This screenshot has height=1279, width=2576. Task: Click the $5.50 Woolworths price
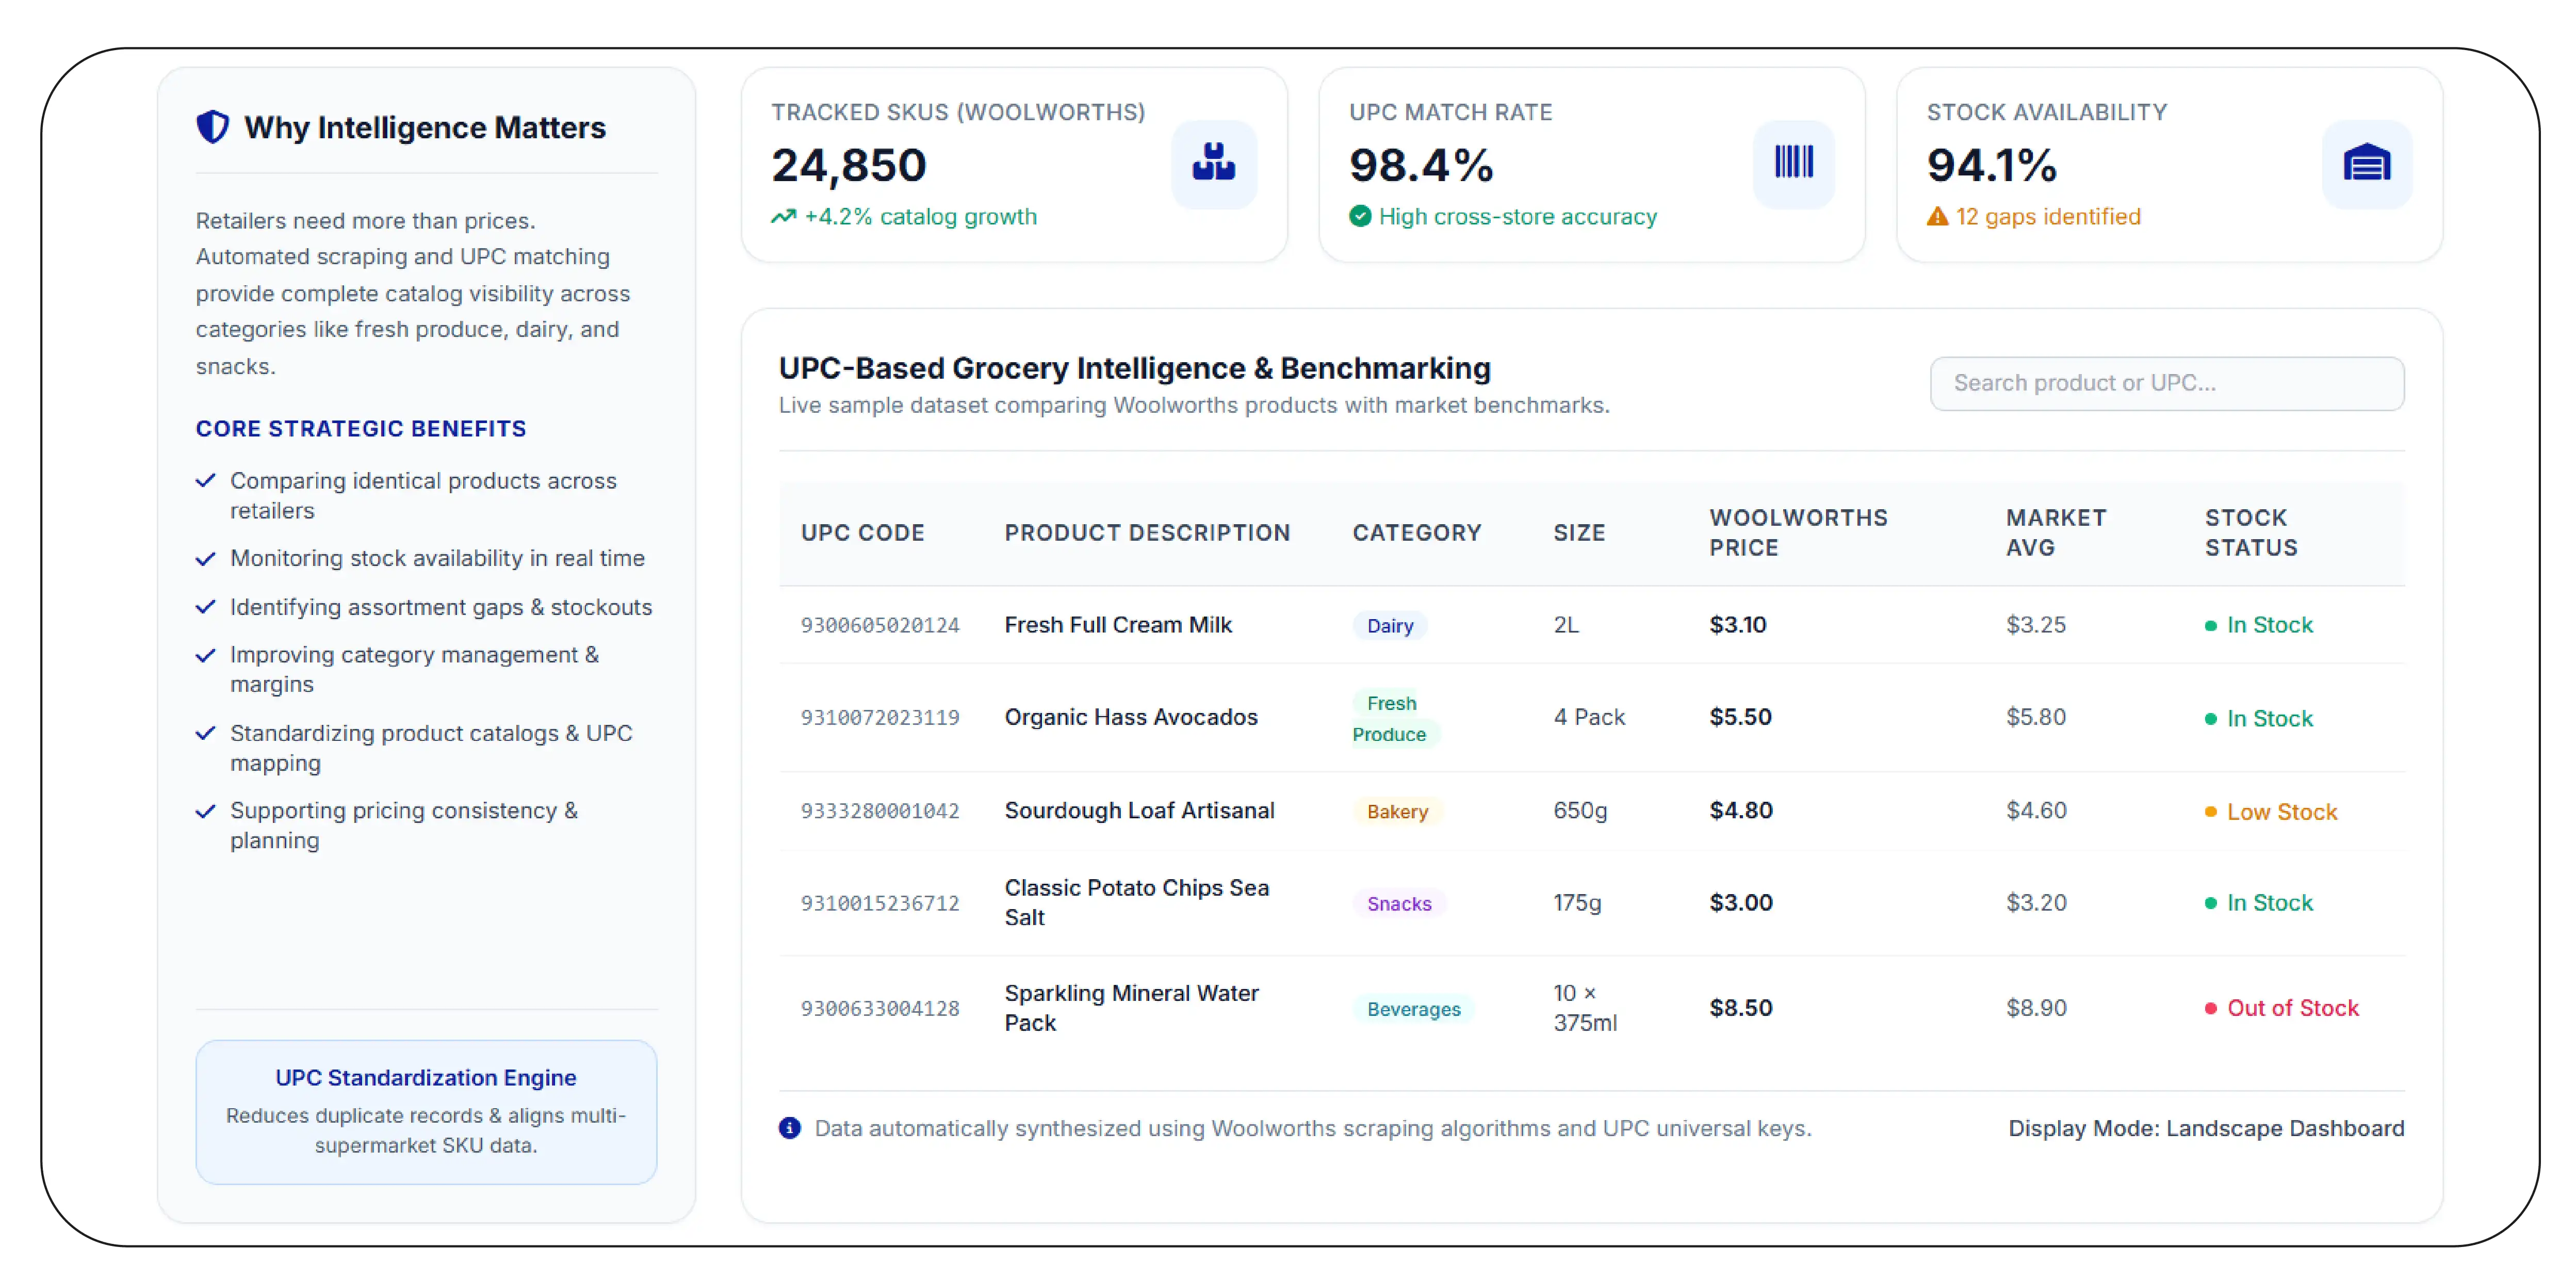(x=1740, y=717)
